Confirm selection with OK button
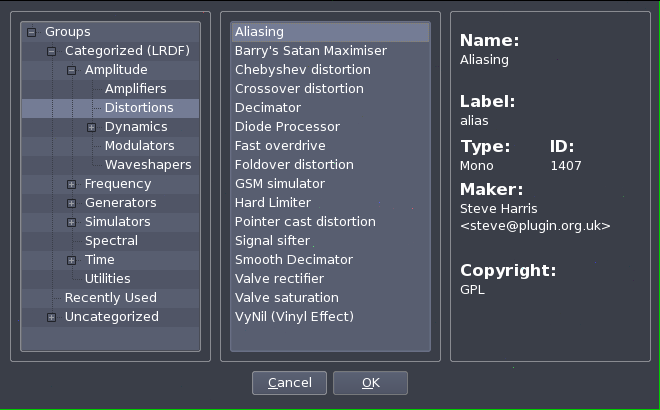660x410 pixels. (x=370, y=383)
